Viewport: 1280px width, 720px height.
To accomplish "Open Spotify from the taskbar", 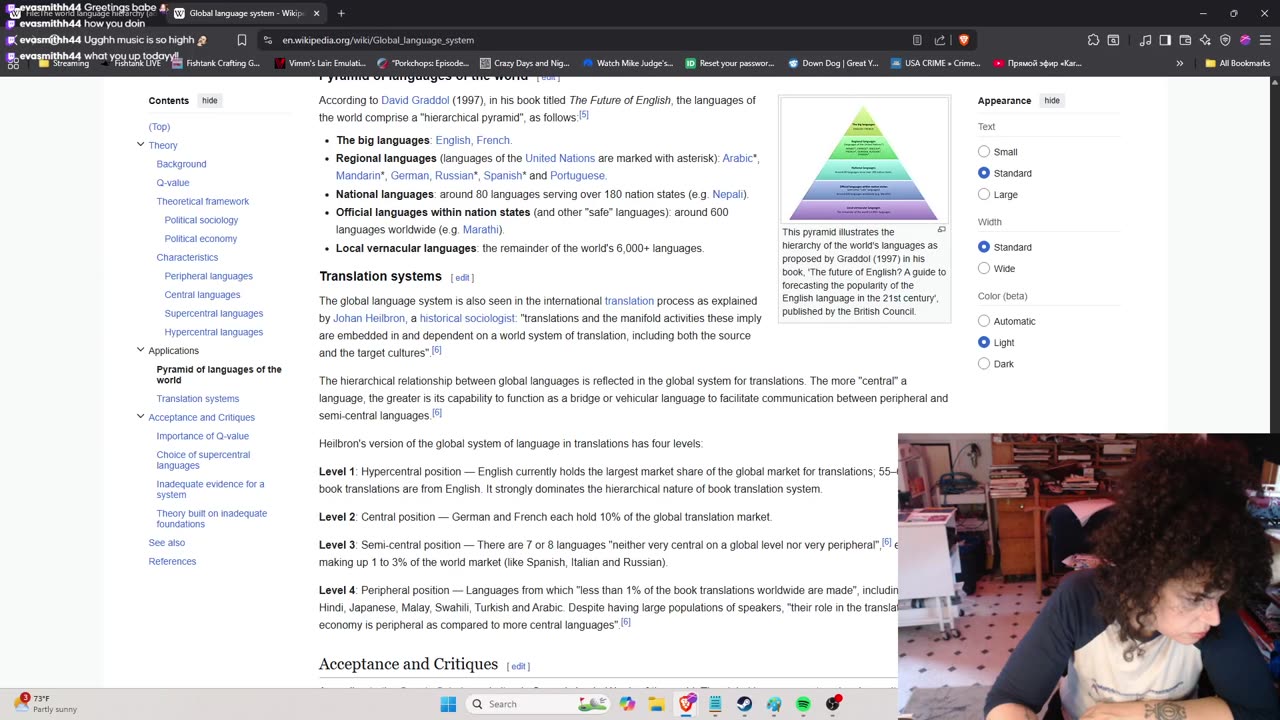I will point(803,704).
